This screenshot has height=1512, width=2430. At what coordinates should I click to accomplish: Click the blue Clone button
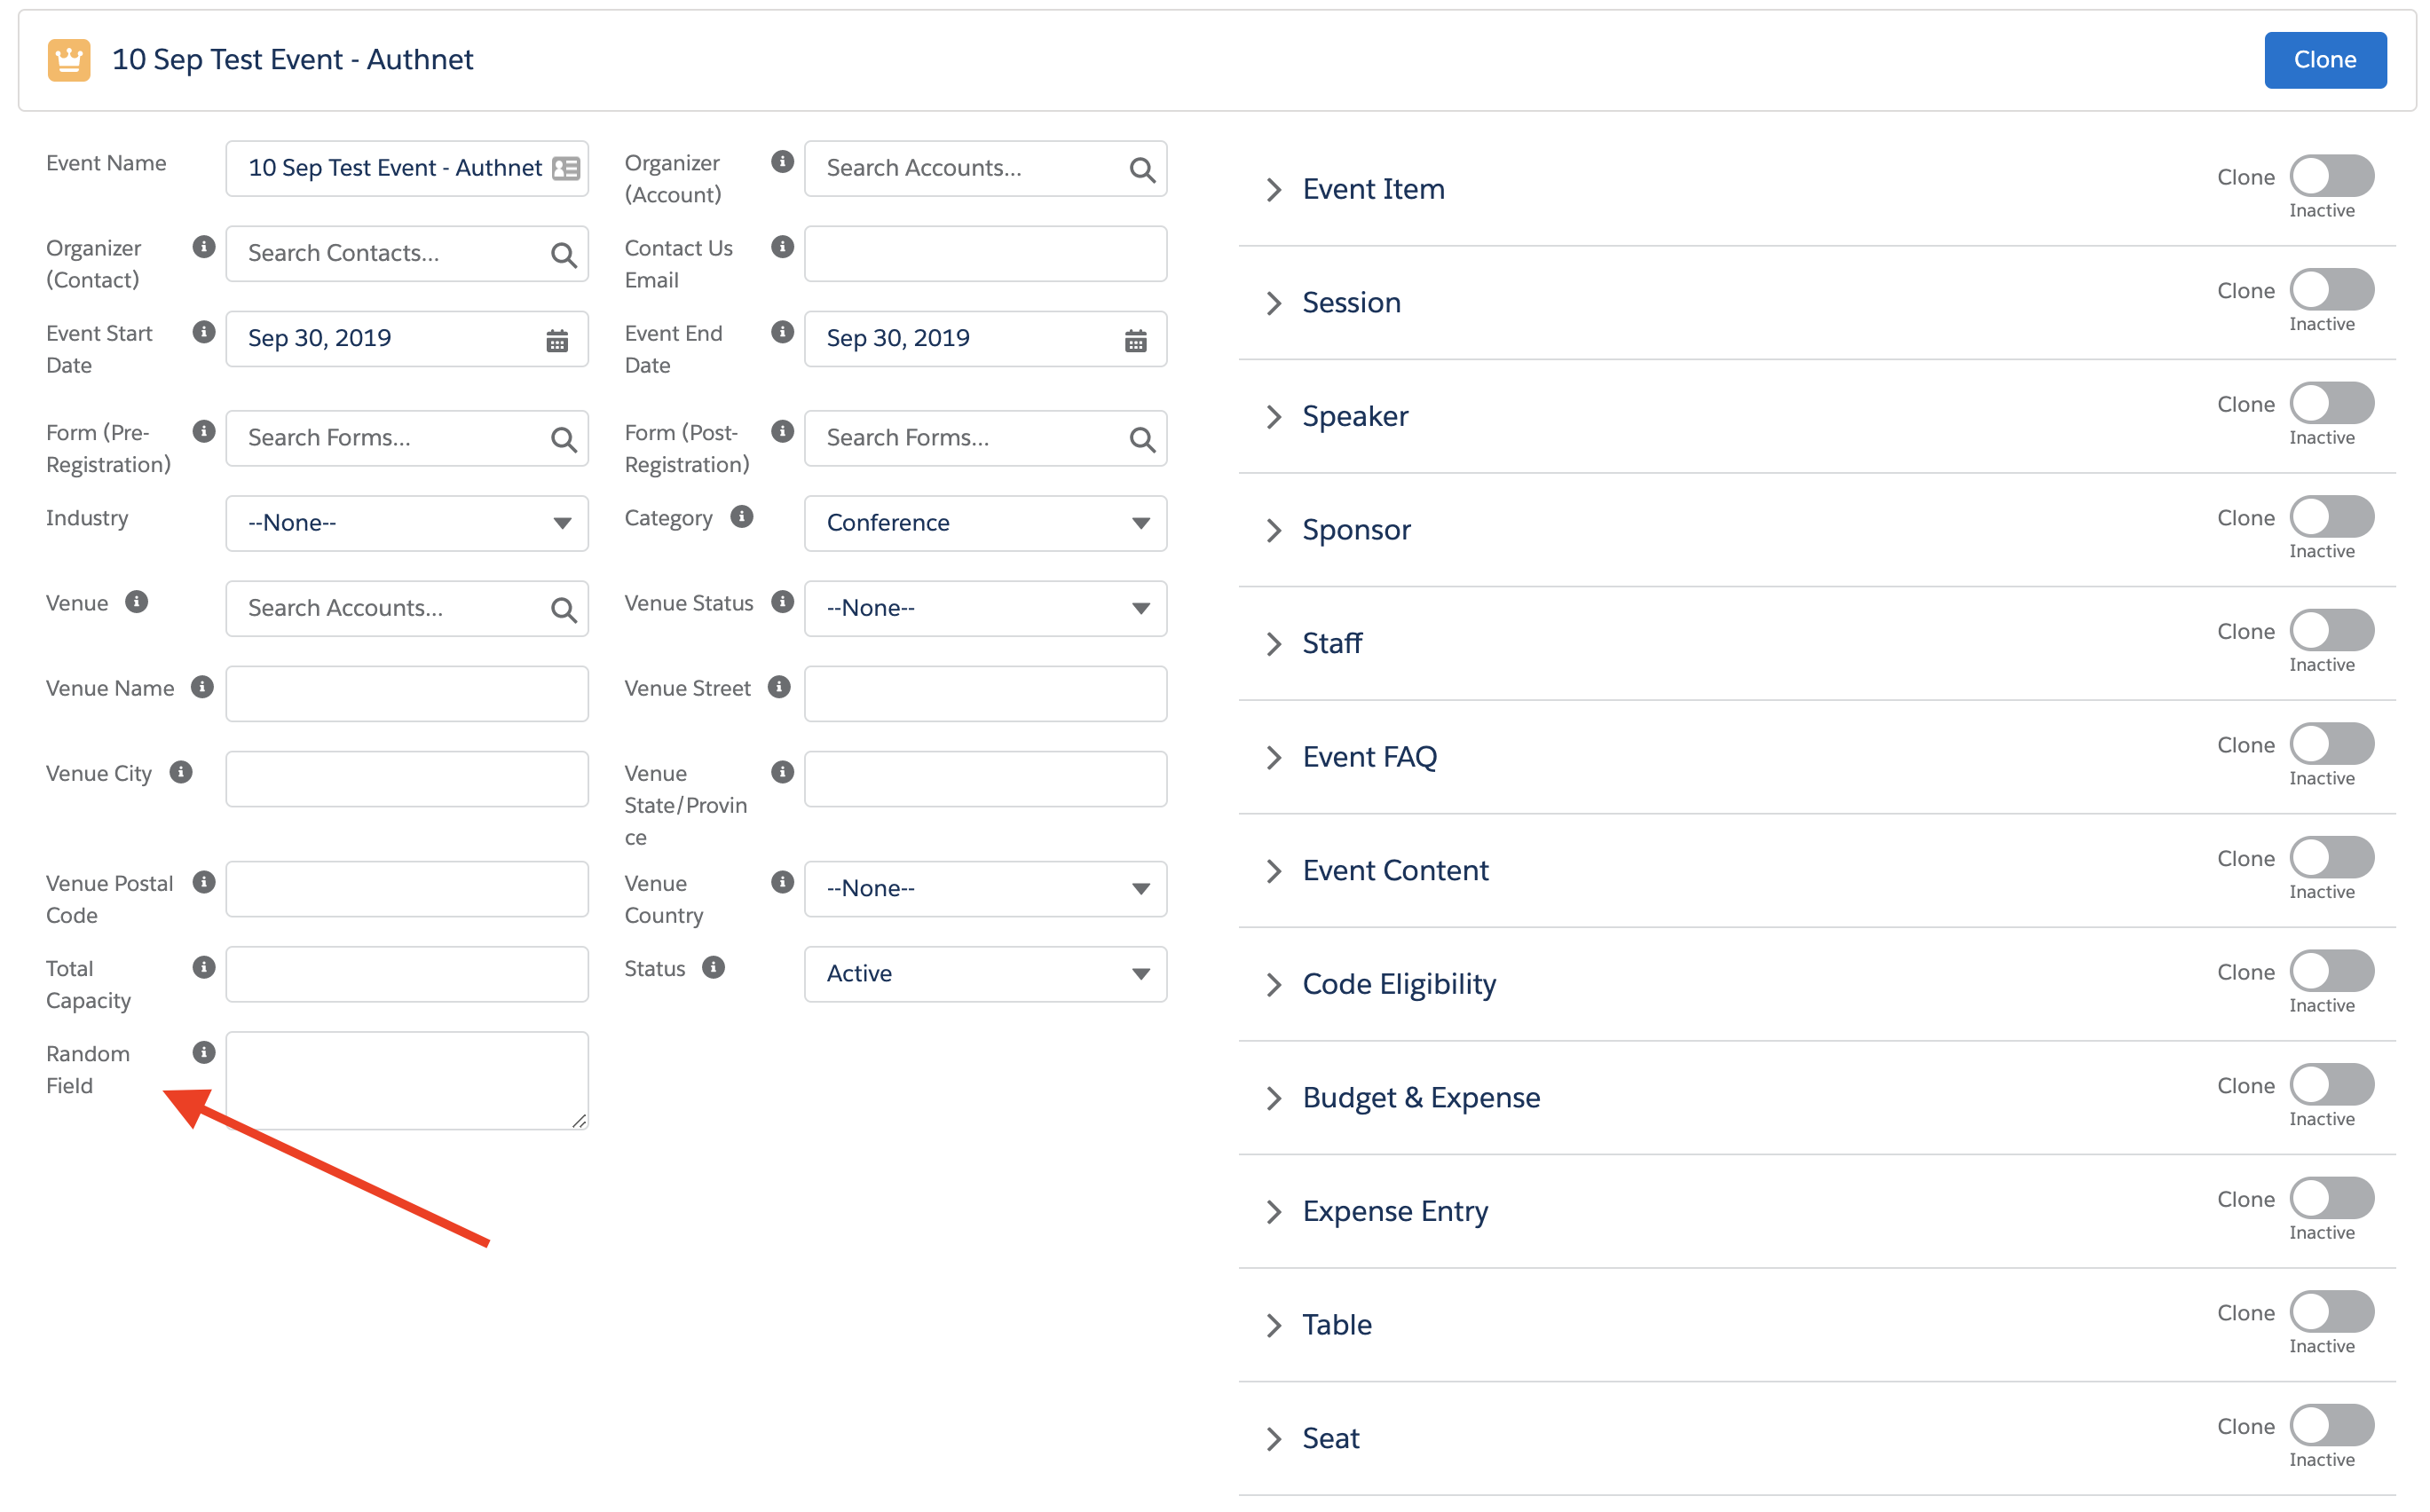(2324, 60)
